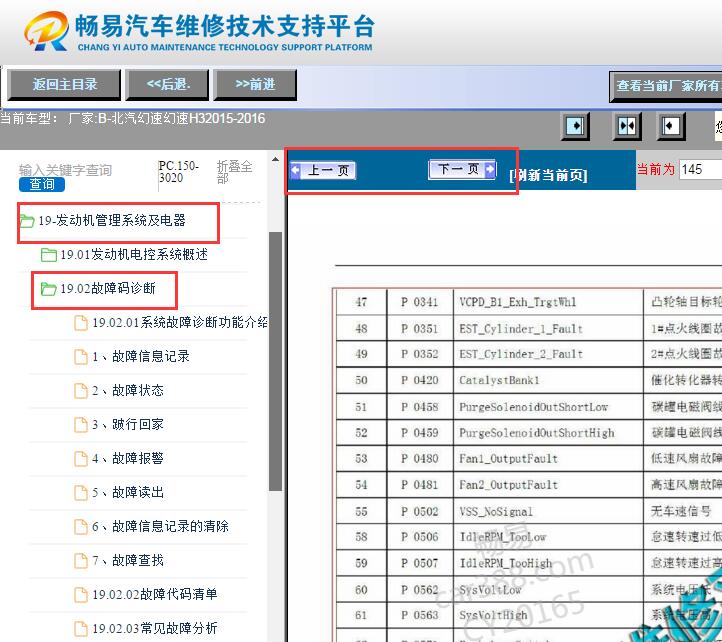Click page icon beside 6、故障信息记录的清除
This screenshot has width=722, height=642.
(x=81, y=526)
